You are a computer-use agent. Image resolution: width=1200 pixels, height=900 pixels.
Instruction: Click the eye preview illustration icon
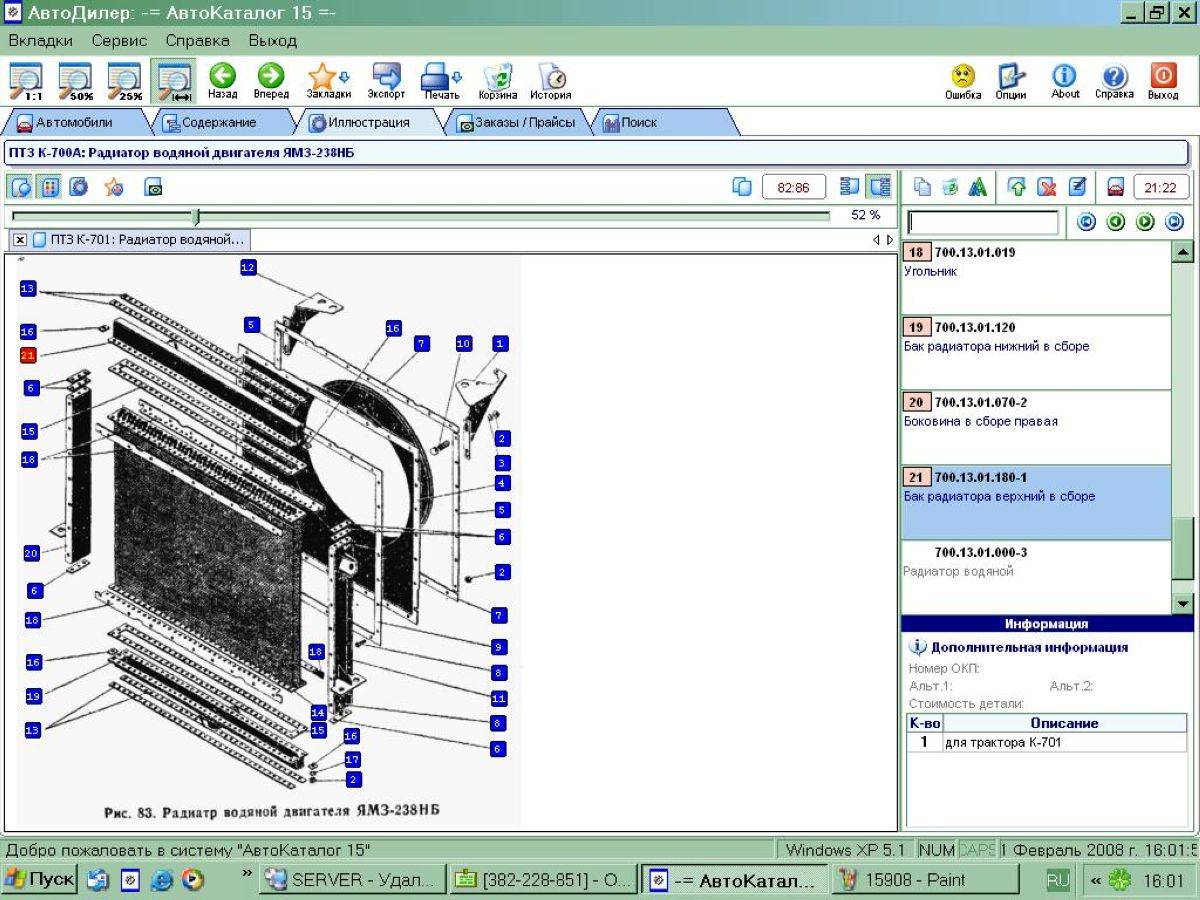click(154, 187)
